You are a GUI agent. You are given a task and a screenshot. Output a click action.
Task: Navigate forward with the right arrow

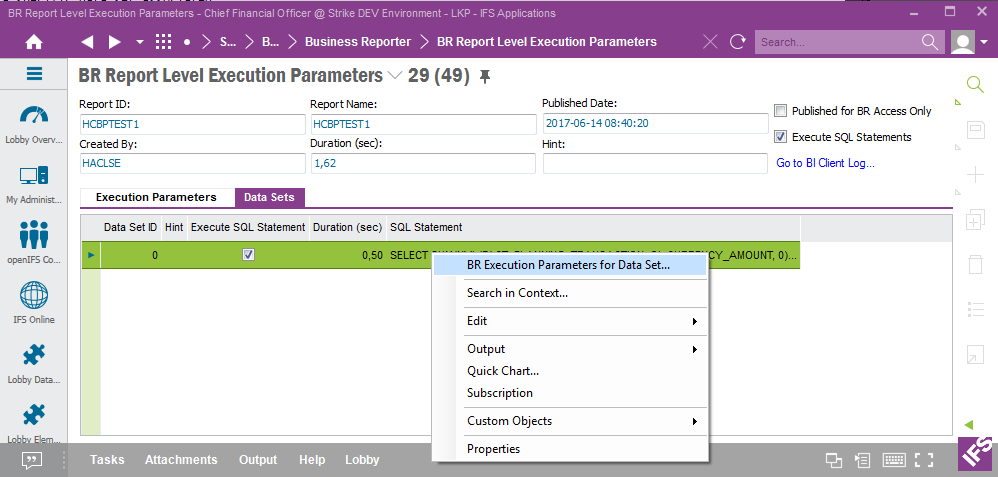click(x=115, y=42)
